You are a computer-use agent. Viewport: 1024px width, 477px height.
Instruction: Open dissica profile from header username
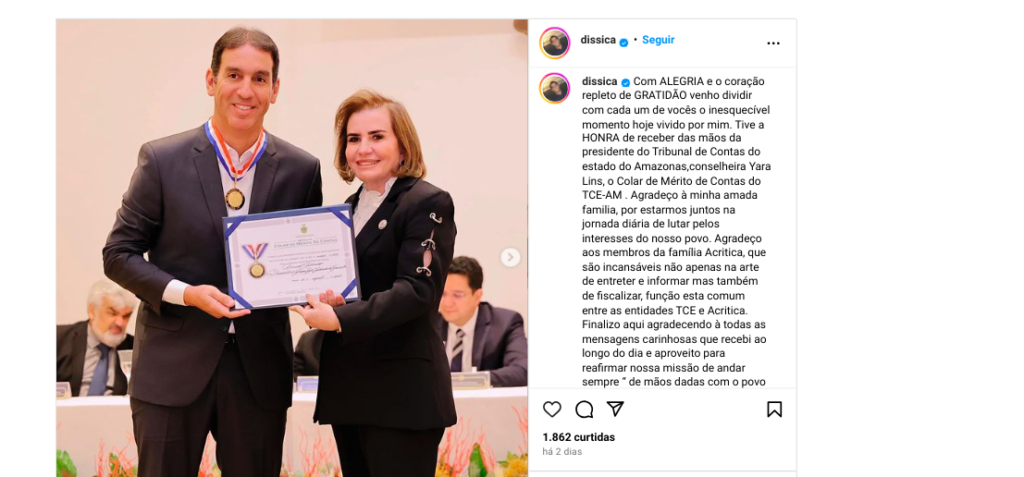598,40
